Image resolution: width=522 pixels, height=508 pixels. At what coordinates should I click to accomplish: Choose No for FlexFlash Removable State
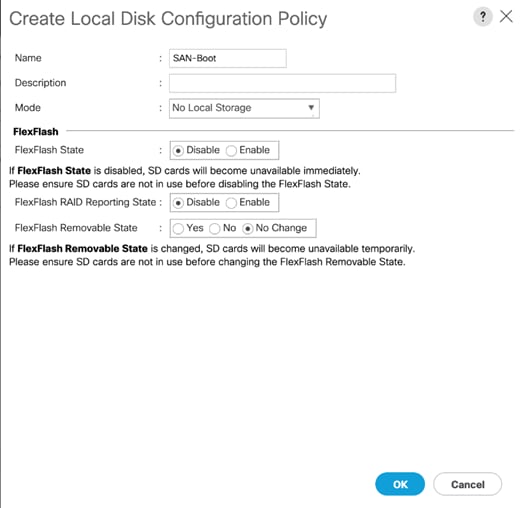tap(214, 229)
